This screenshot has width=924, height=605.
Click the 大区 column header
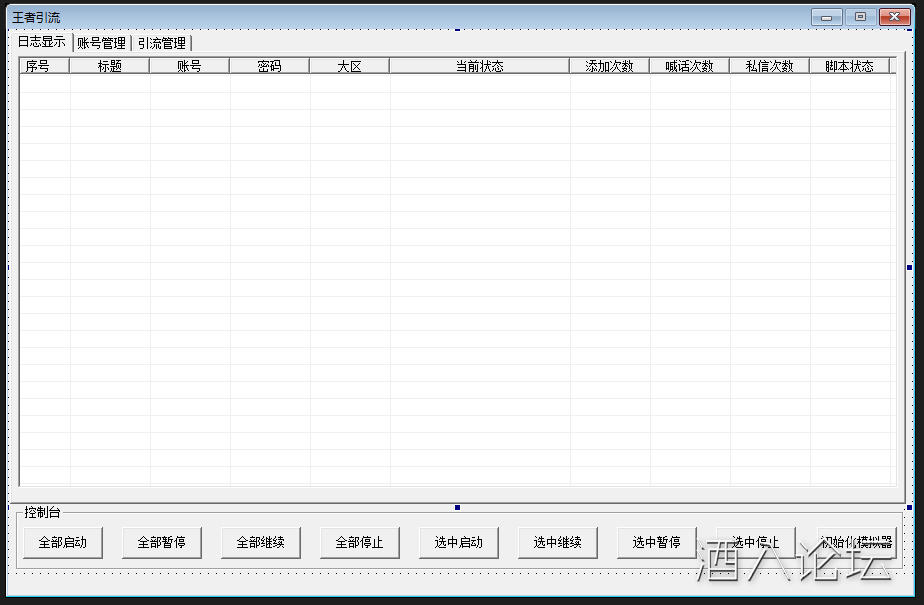(x=349, y=66)
